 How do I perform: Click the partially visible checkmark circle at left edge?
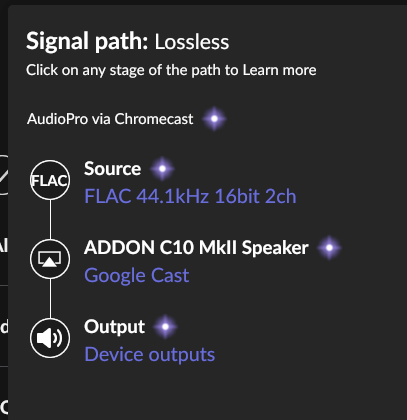click(x=4, y=174)
